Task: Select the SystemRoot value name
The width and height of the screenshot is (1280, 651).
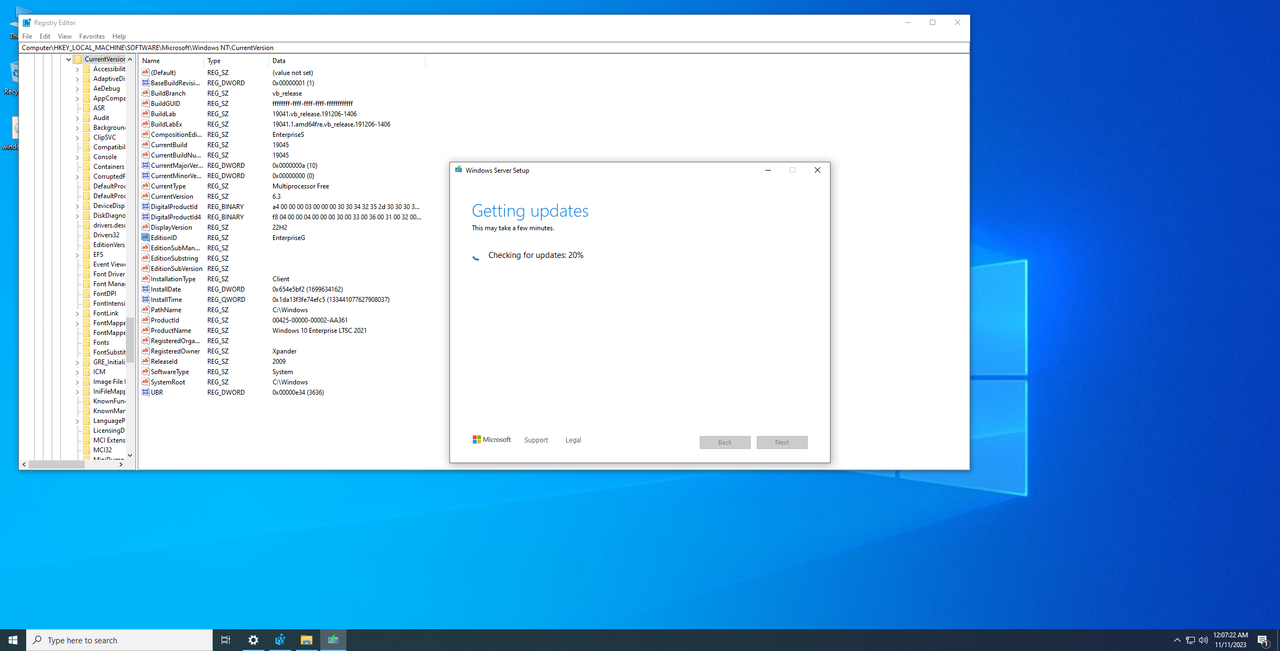Action: pos(168,382)
